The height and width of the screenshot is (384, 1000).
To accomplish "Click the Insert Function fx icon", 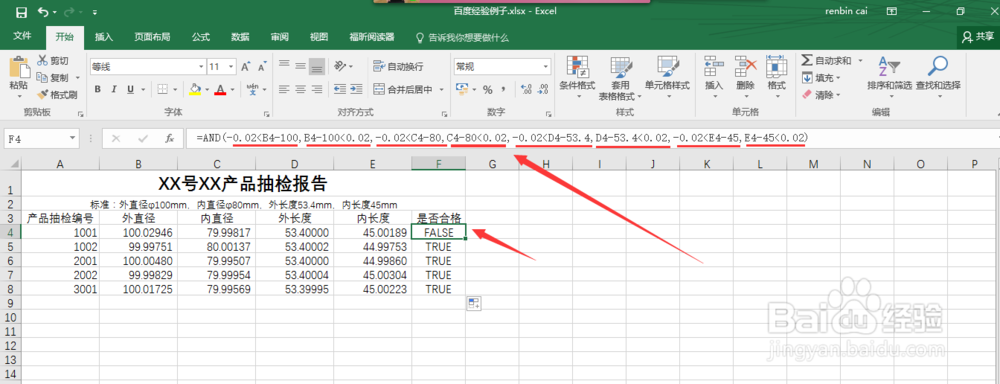I will pos(170,137).
